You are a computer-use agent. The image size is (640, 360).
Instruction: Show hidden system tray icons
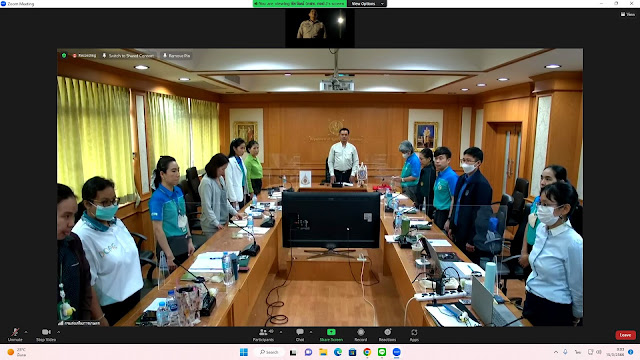(x=556, y=352)
